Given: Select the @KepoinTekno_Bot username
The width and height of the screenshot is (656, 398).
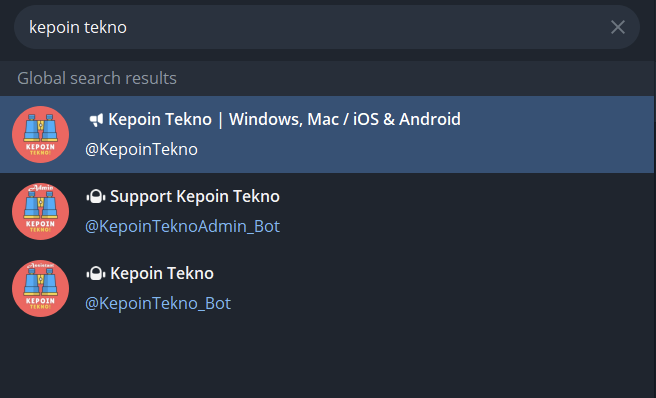Looking at the screenshot, I should coord(158,303).
